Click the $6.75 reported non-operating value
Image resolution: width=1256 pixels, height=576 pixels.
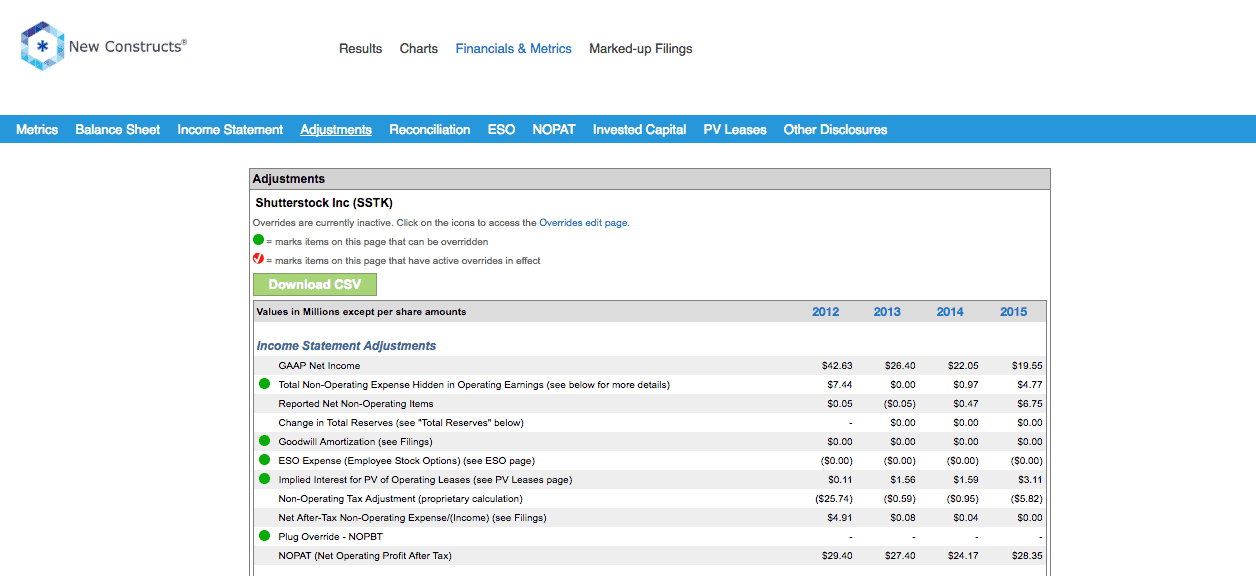tap(1030, 404)
